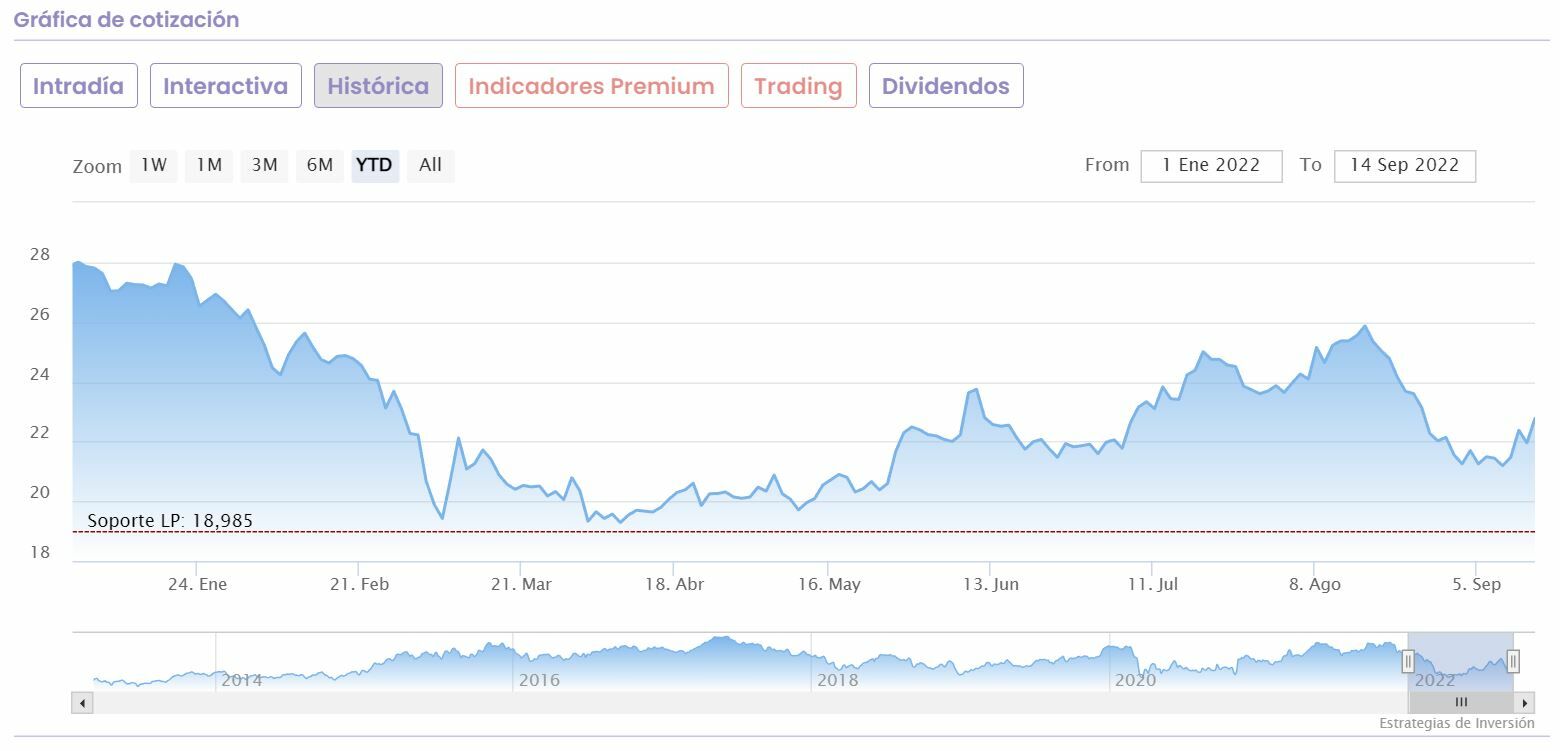Screen dimensions: 1560x751
Task: Choose the 3M zoom range
Action: point(264,165)
